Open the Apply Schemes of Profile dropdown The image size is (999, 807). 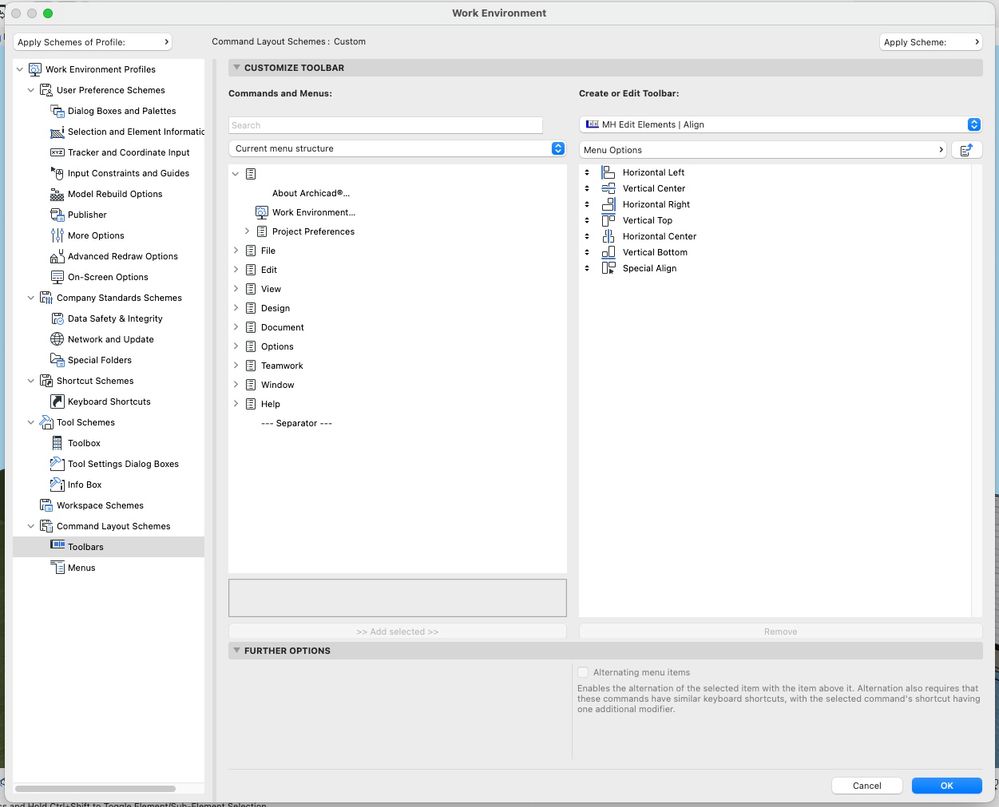[92, 42]
